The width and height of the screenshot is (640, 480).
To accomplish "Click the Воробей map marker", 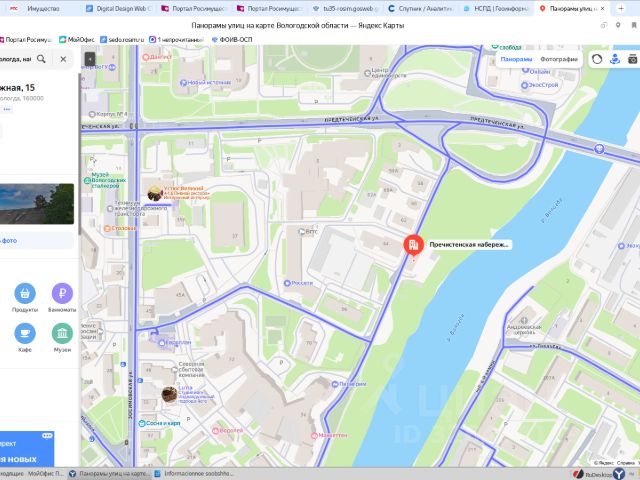I will coord(216,431).
